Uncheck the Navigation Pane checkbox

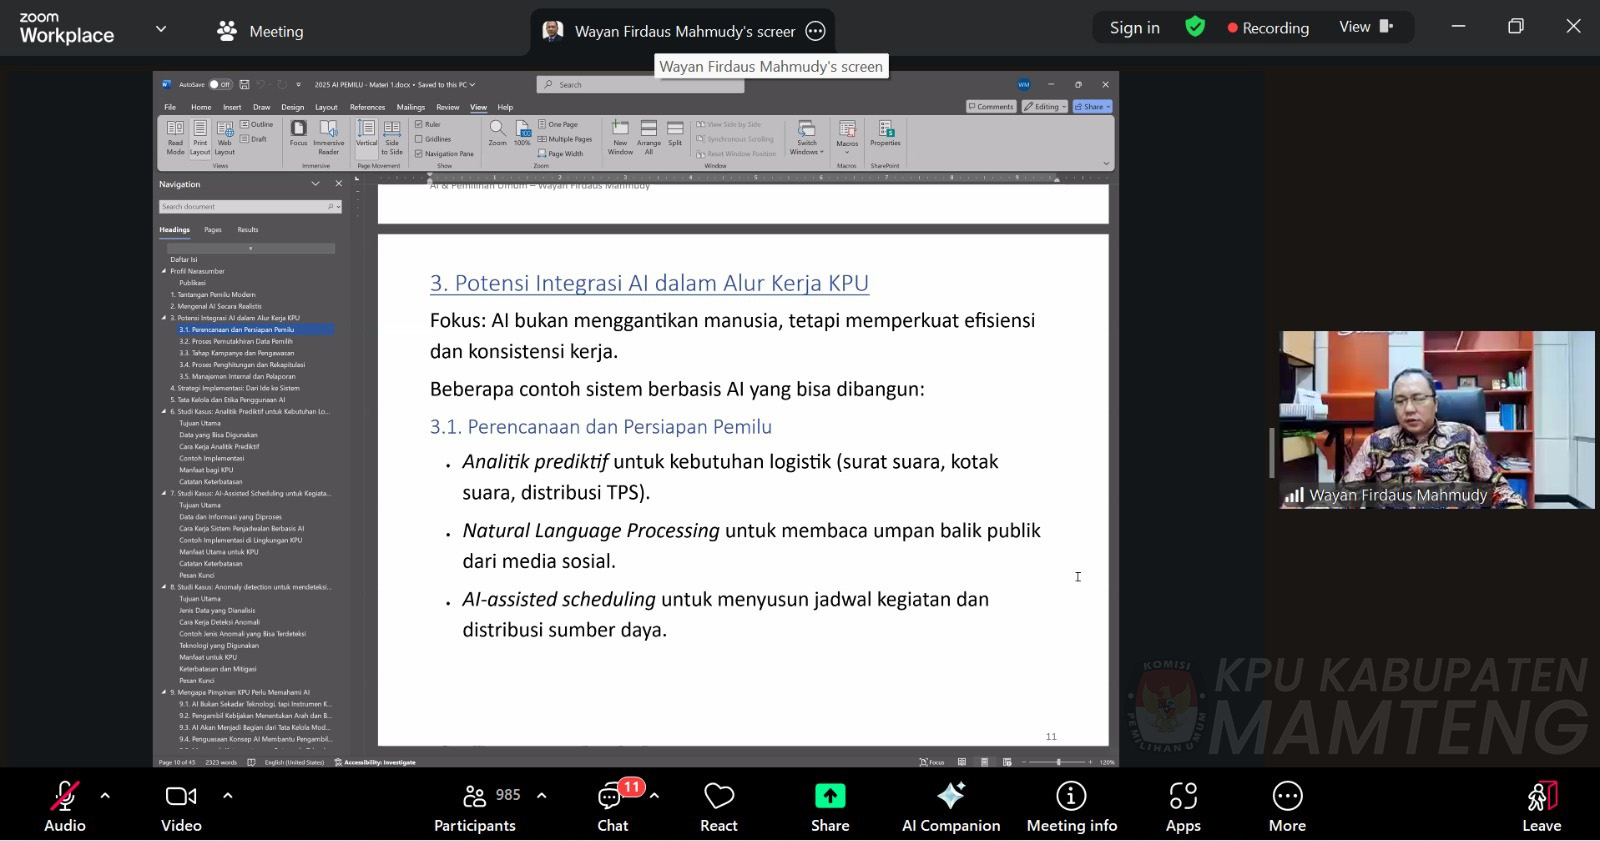point(419,154)
